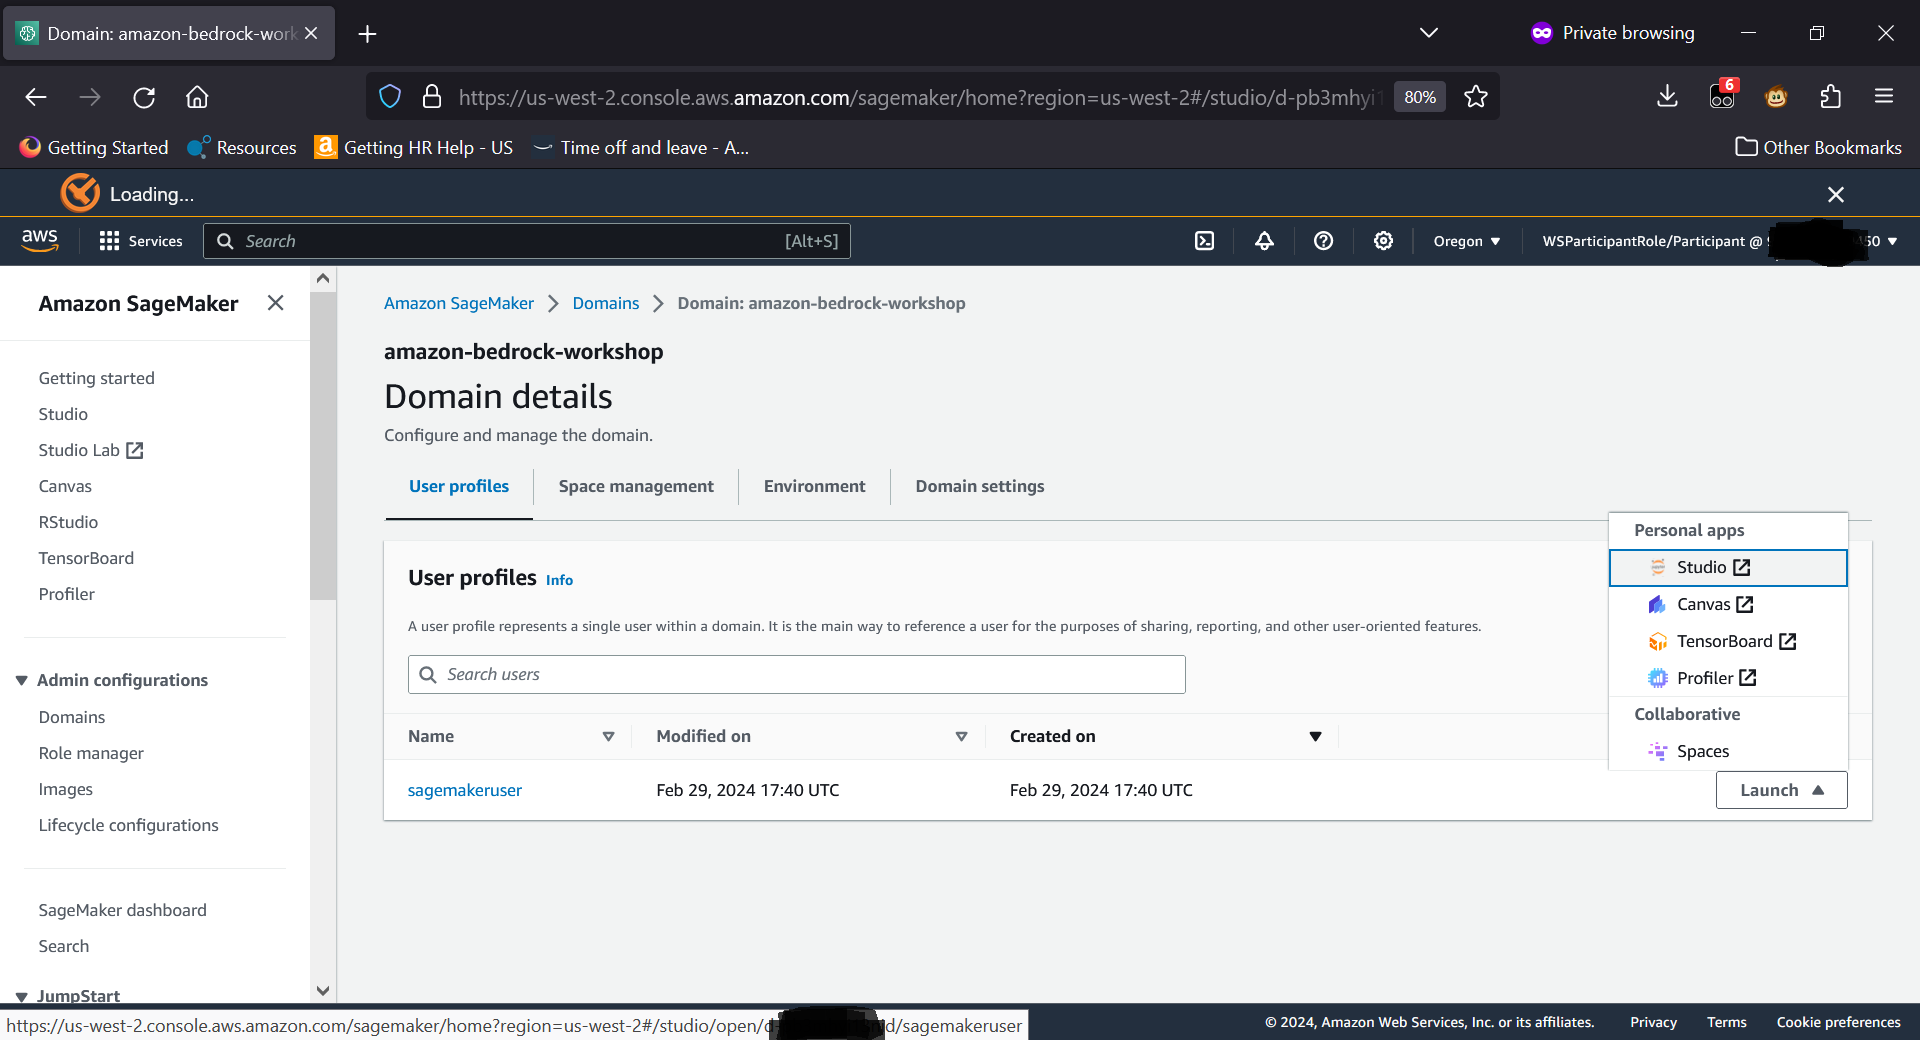The width and height of the screenshot is (1920, 1040).
Task: Launch Profiler from Personal apps menu
Action: (1727, 678)
